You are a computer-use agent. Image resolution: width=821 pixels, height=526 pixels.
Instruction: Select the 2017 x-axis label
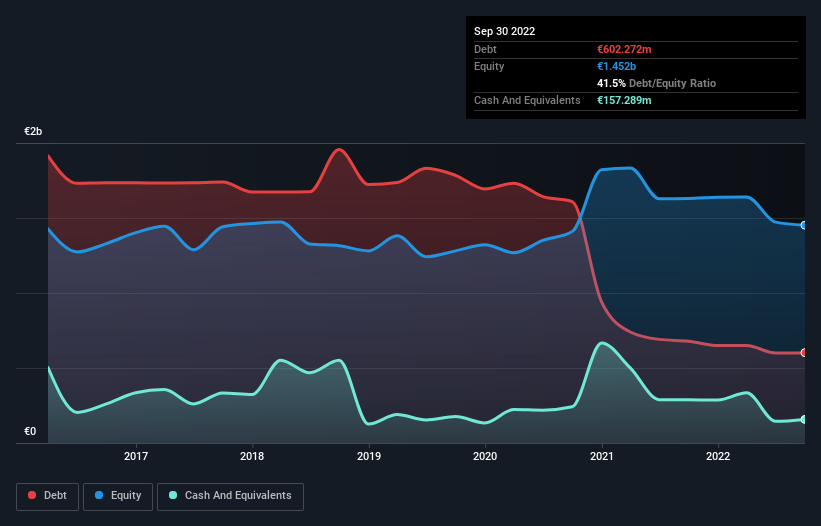(136, 456)
